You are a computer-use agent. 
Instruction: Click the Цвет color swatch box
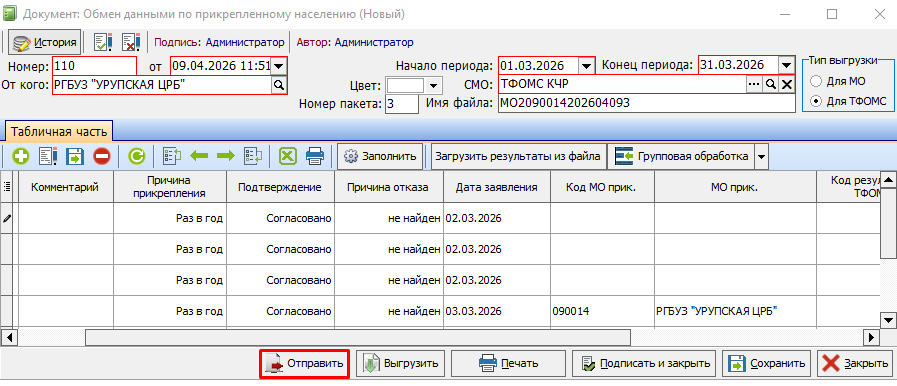click(406, 86)
